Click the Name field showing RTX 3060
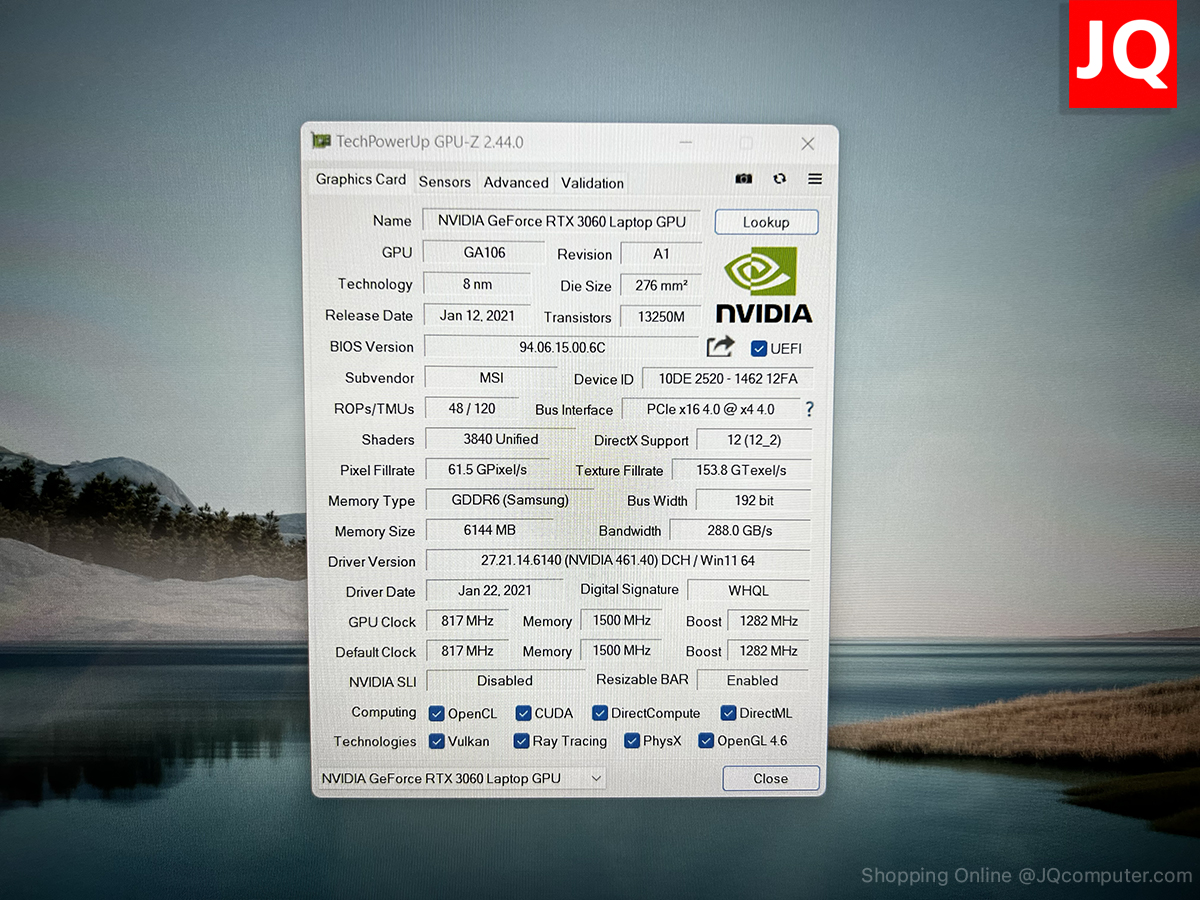The width and height of the screenshot is (1200, 900). (562, 221)
